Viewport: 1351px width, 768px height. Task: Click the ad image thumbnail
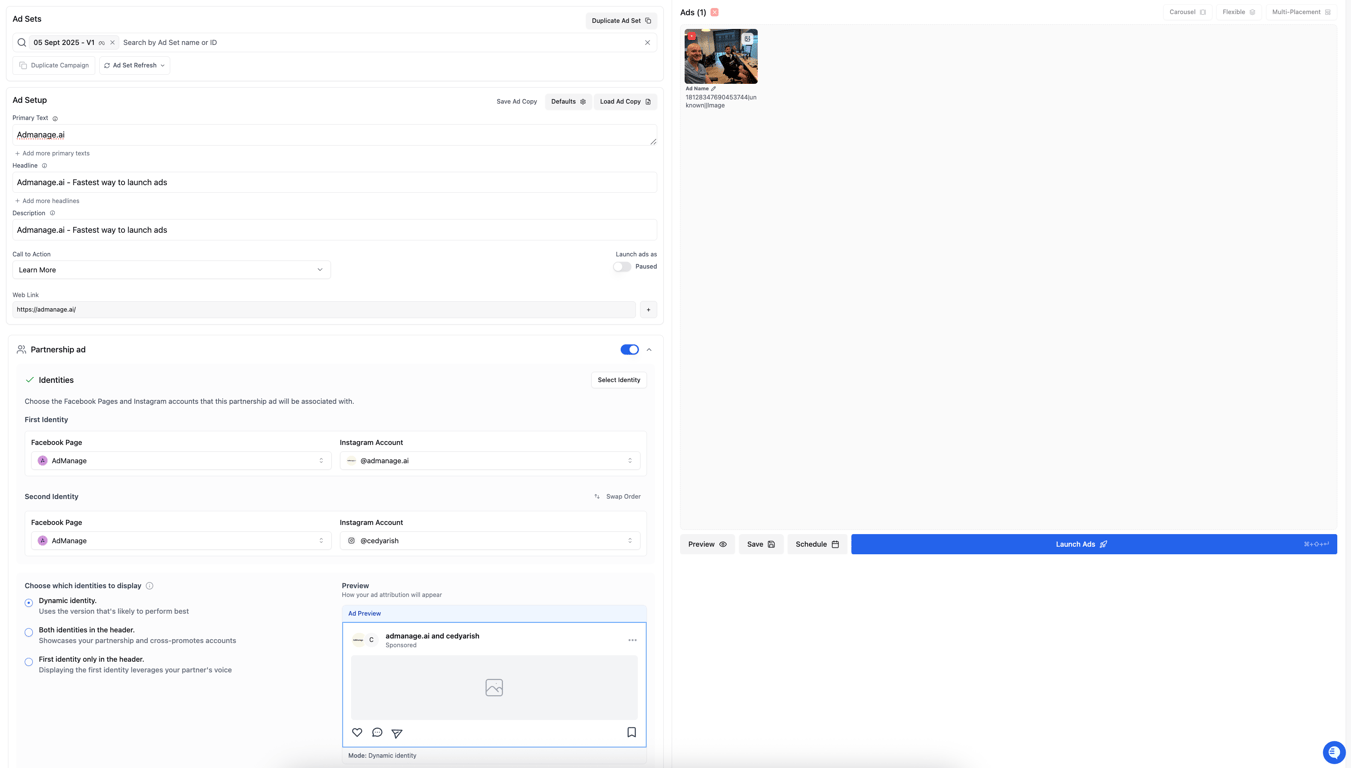pyautogui.click(x=721, y=57)
